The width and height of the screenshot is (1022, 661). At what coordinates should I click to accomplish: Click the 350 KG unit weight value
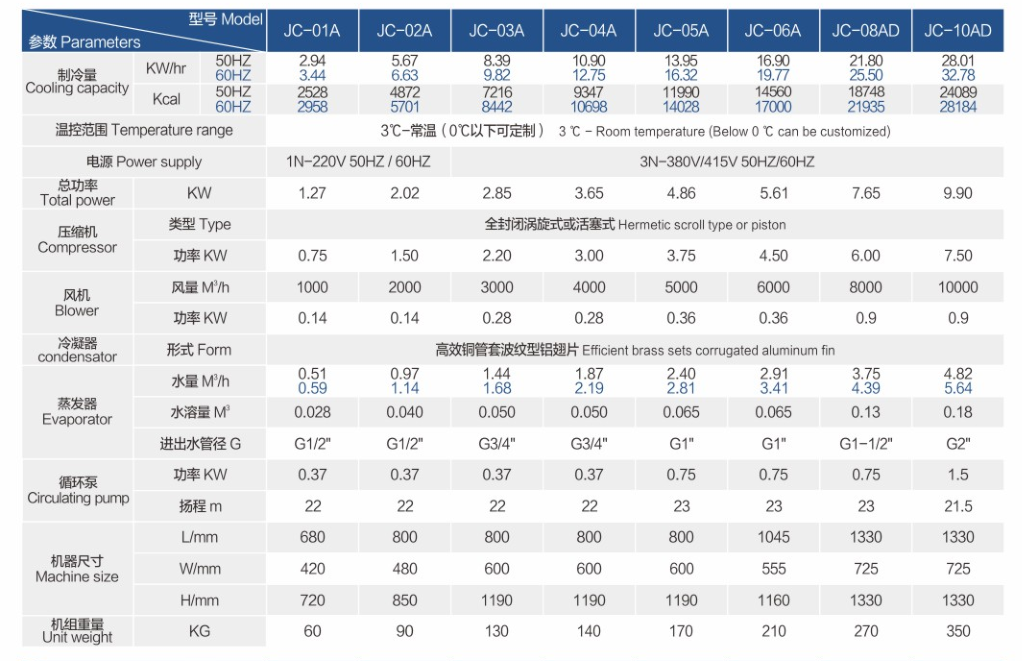(957, 631)
